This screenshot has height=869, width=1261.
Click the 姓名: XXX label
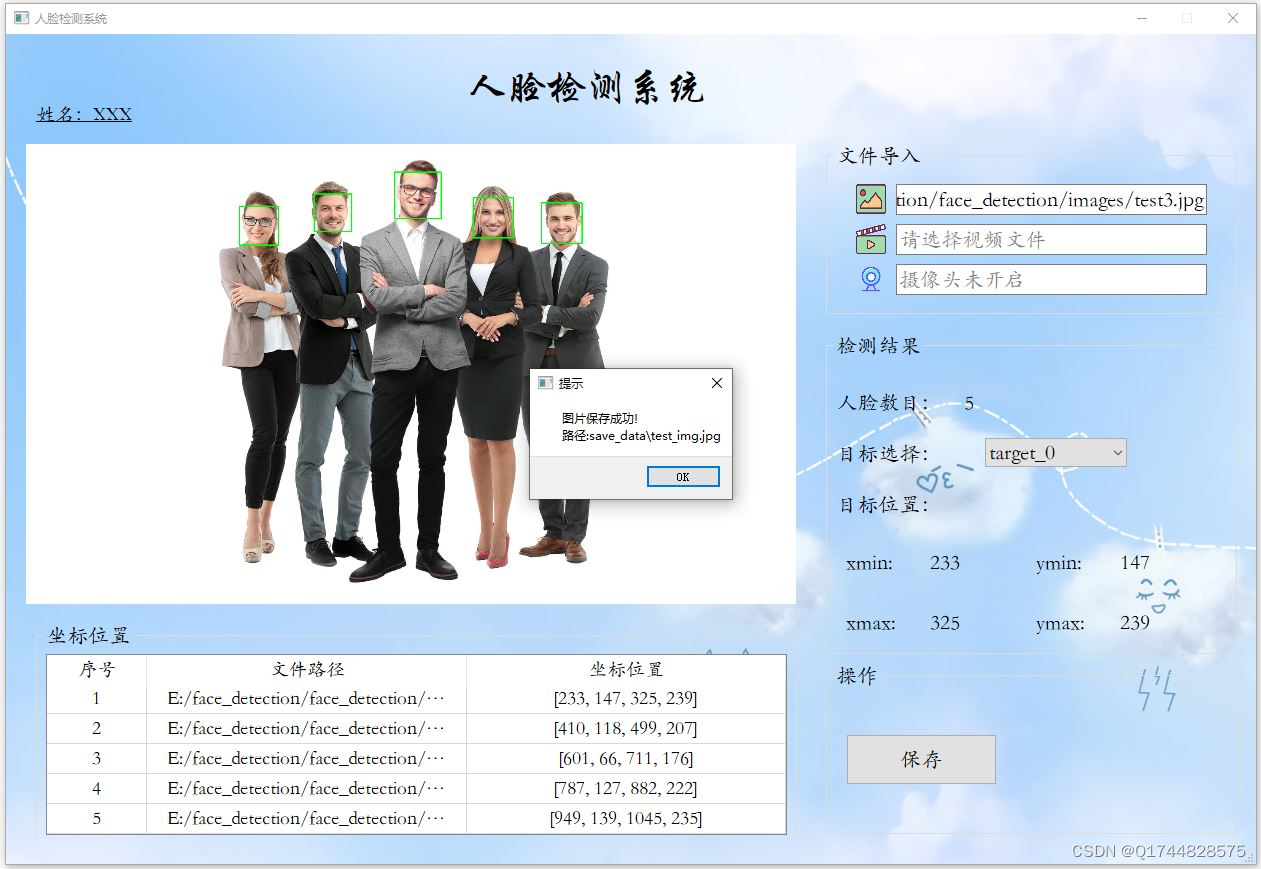pyautogui.click(x=84, y=114)
